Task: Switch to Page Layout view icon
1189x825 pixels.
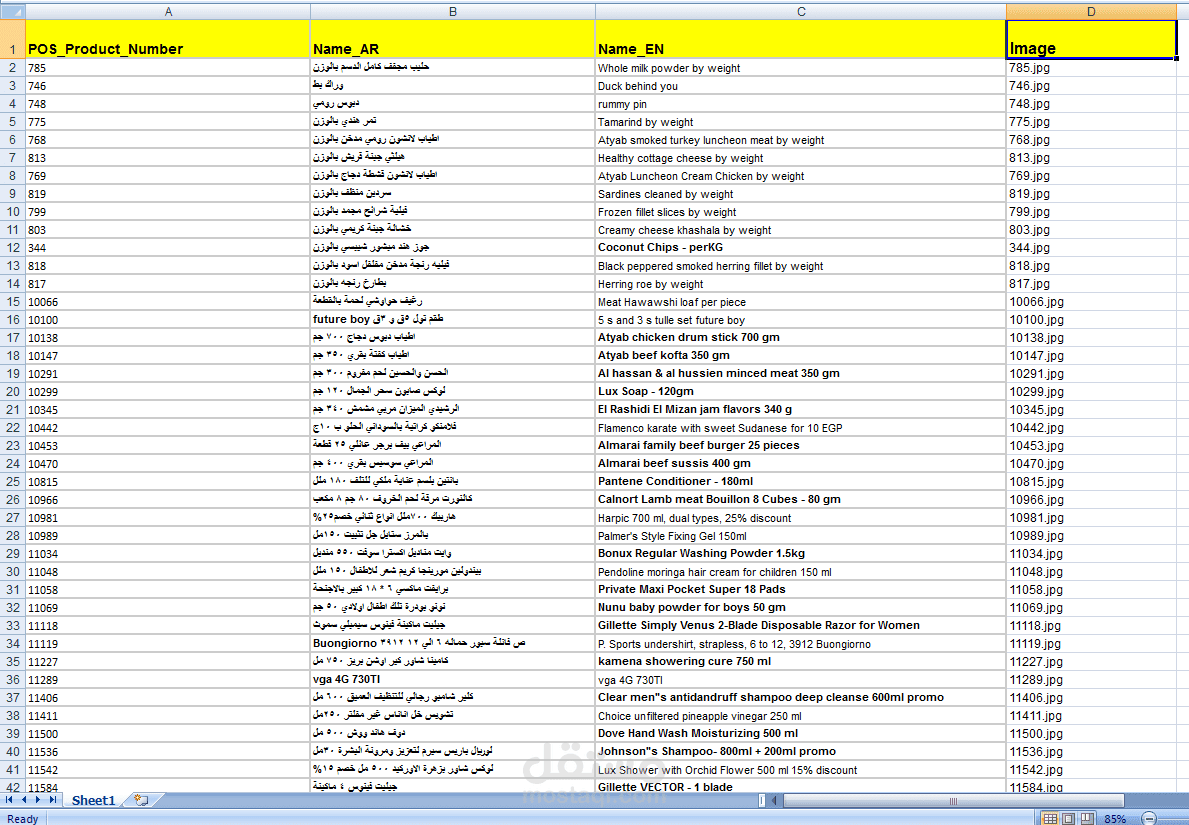Action: tap(1068, 819)
